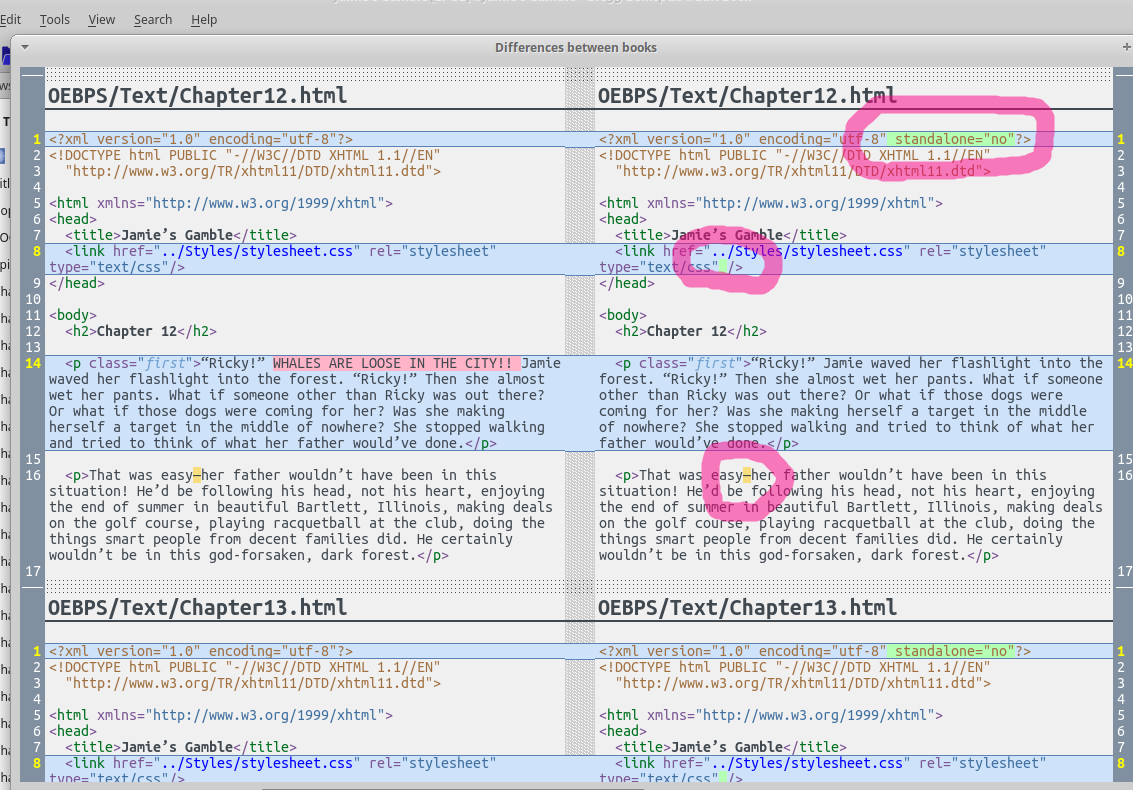Click the right pane OEBPS/Text/Chapter12.html heading

coord(747,95)
